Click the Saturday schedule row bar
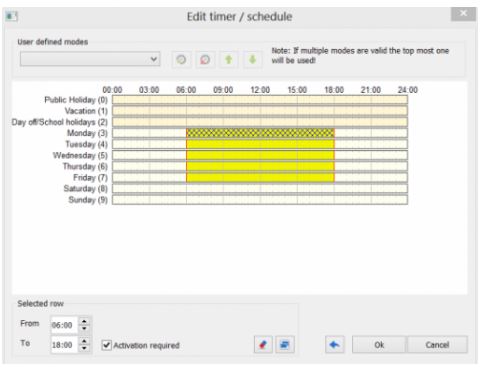This screenshot has width=481, height=370. point(260,189)
